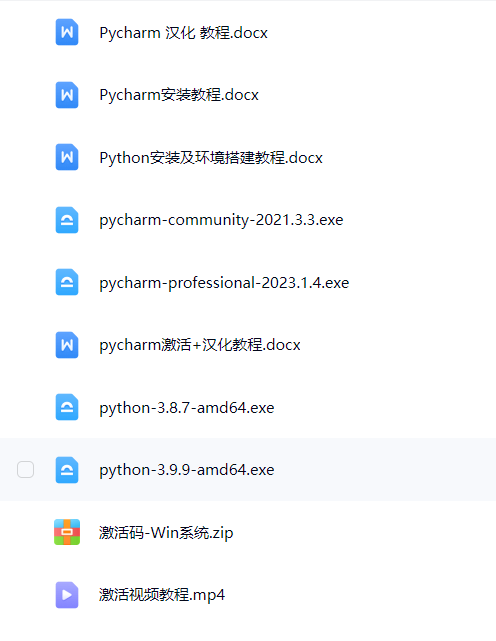Select file name pycharm-community-2021.3.3.exe
The height and width of the screenshot is (641, 496).
pos(221,220)
